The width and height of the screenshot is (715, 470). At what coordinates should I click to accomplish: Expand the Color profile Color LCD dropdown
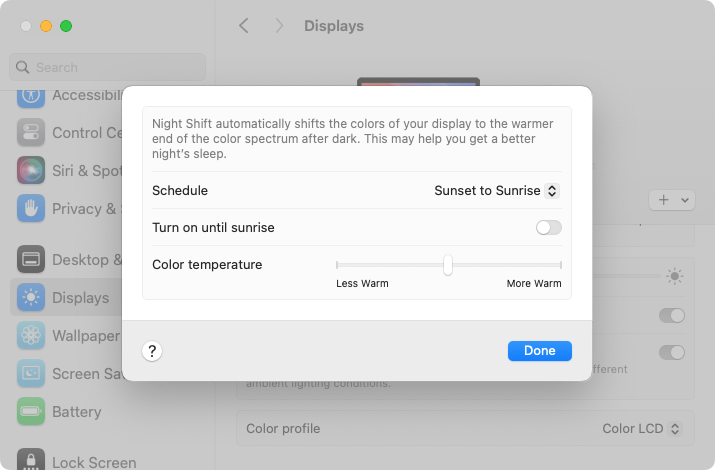click(642, 429)
